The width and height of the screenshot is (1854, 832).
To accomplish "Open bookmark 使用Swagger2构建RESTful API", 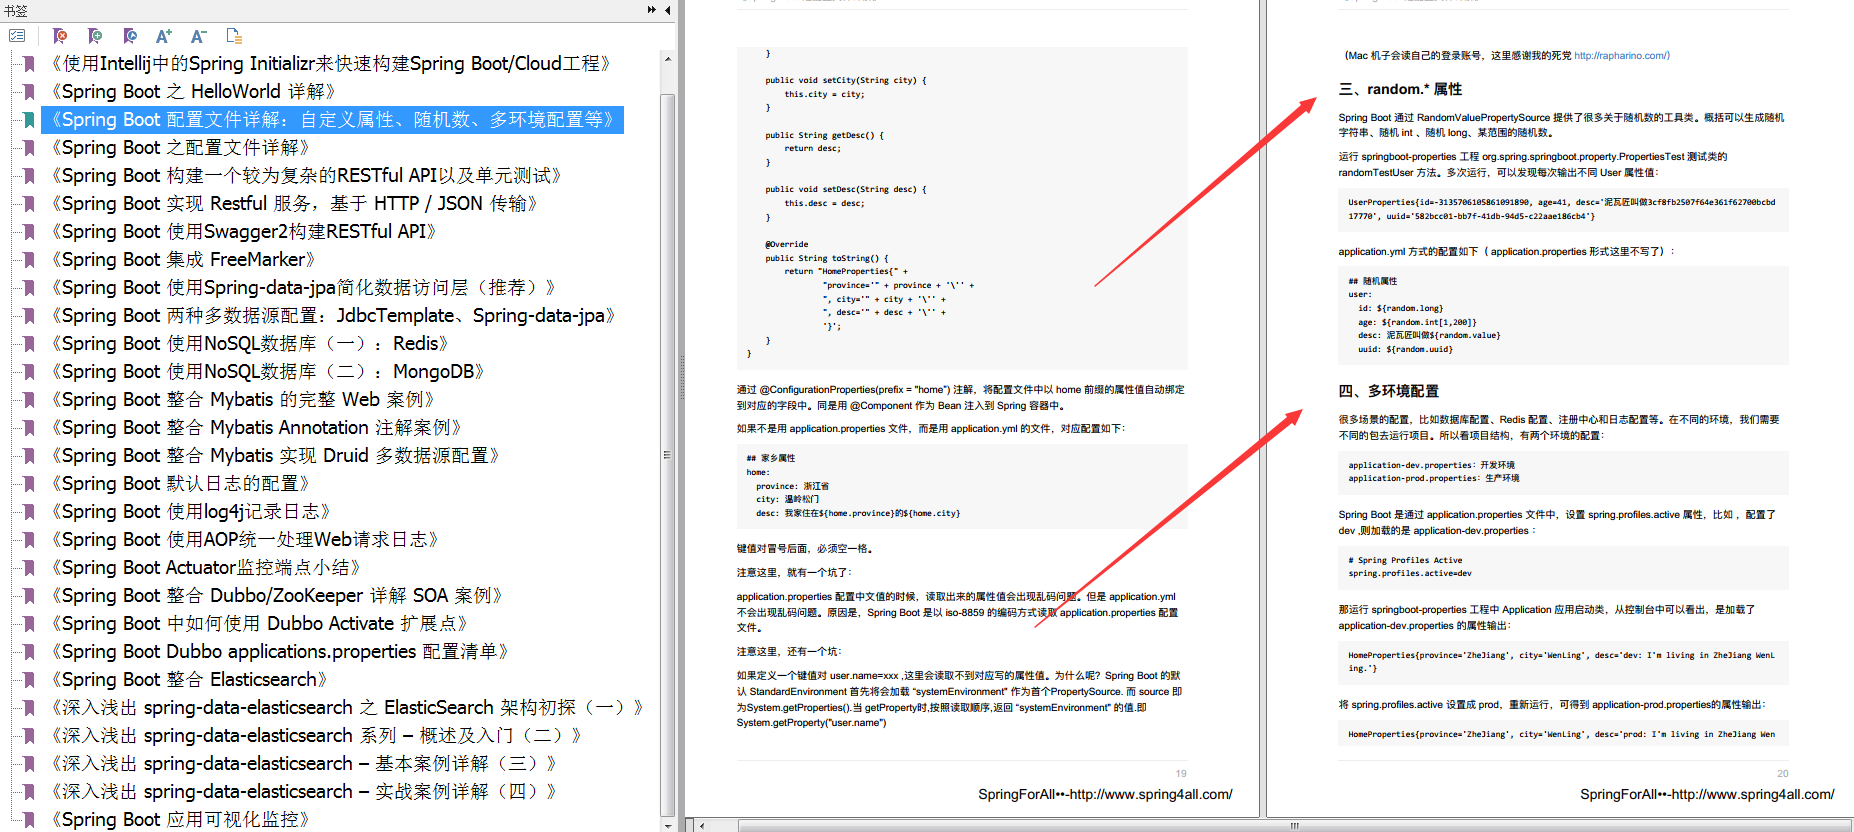I will pyautogui.click(x=243, y=232).
